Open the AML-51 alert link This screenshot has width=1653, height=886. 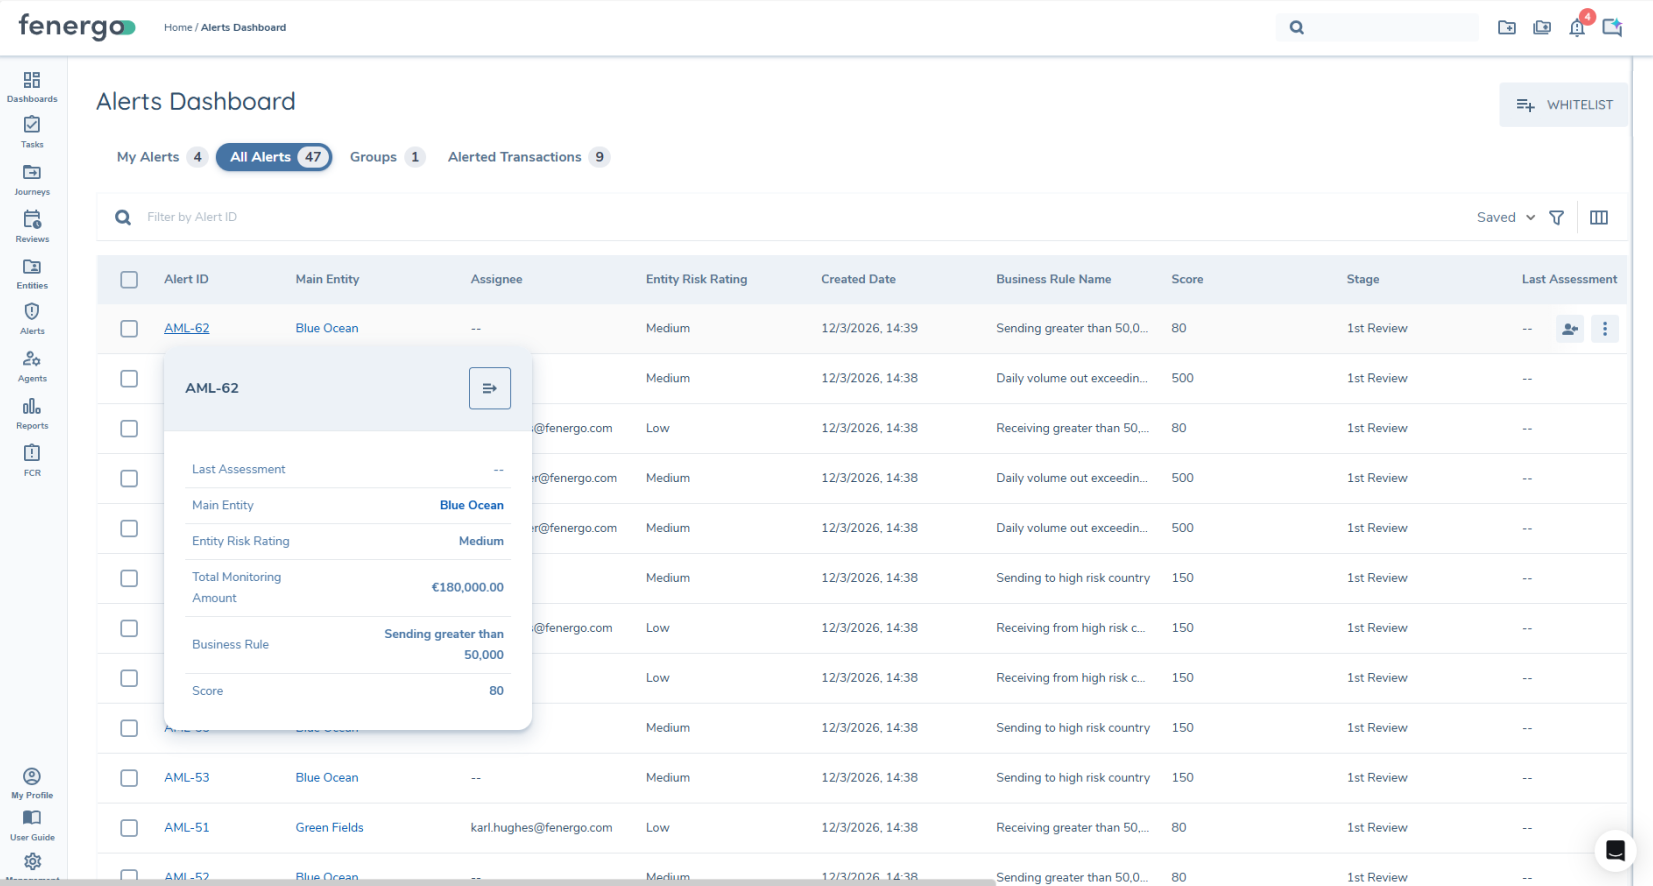pyautogui.click(x=187, y=827)
